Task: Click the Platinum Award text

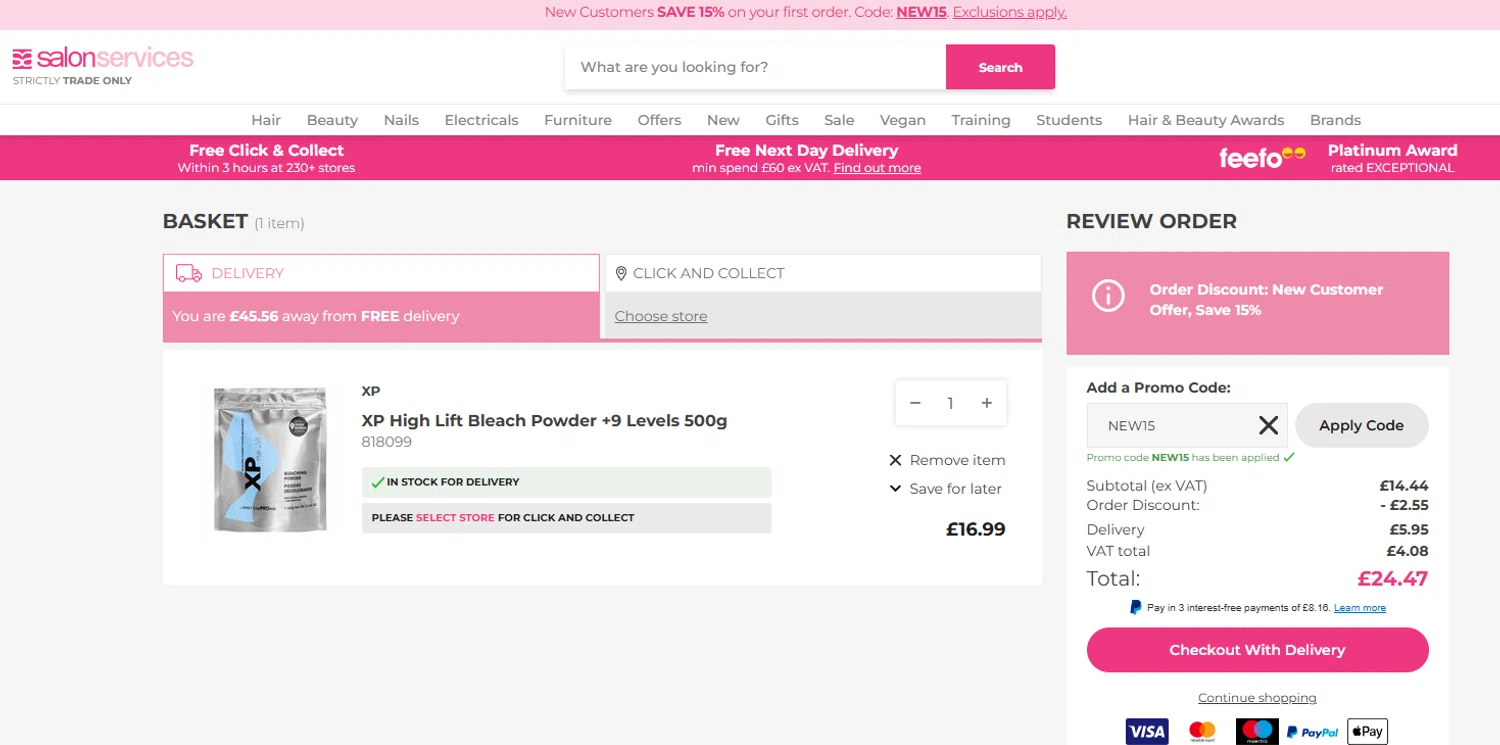Action: tap(1392, 151)
